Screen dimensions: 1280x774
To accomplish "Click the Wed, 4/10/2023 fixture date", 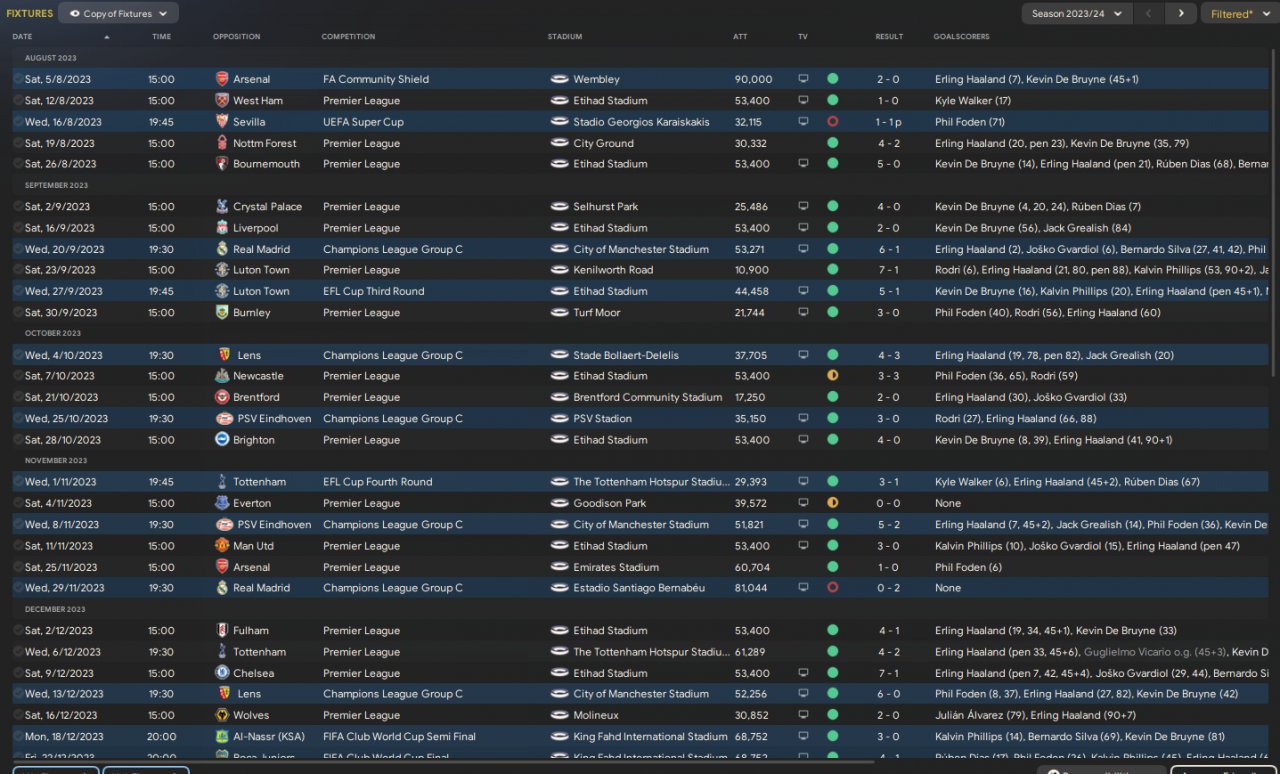I will [64, 355].
